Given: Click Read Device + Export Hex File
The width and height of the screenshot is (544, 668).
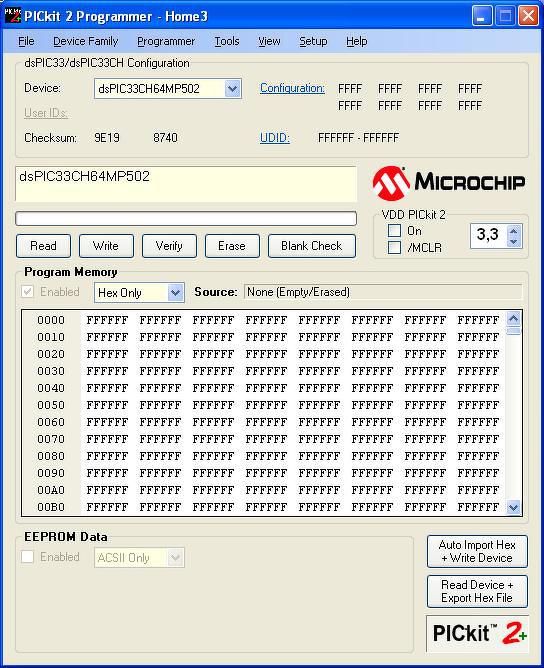Looking at the screenshot, I should click(x=477, y=591).
